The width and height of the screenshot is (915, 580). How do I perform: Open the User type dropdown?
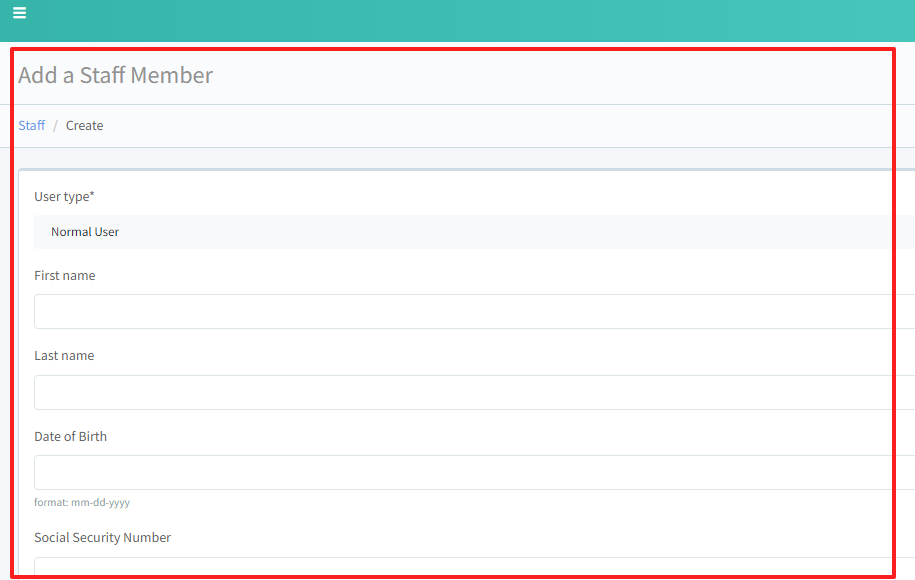pos(470,232)
